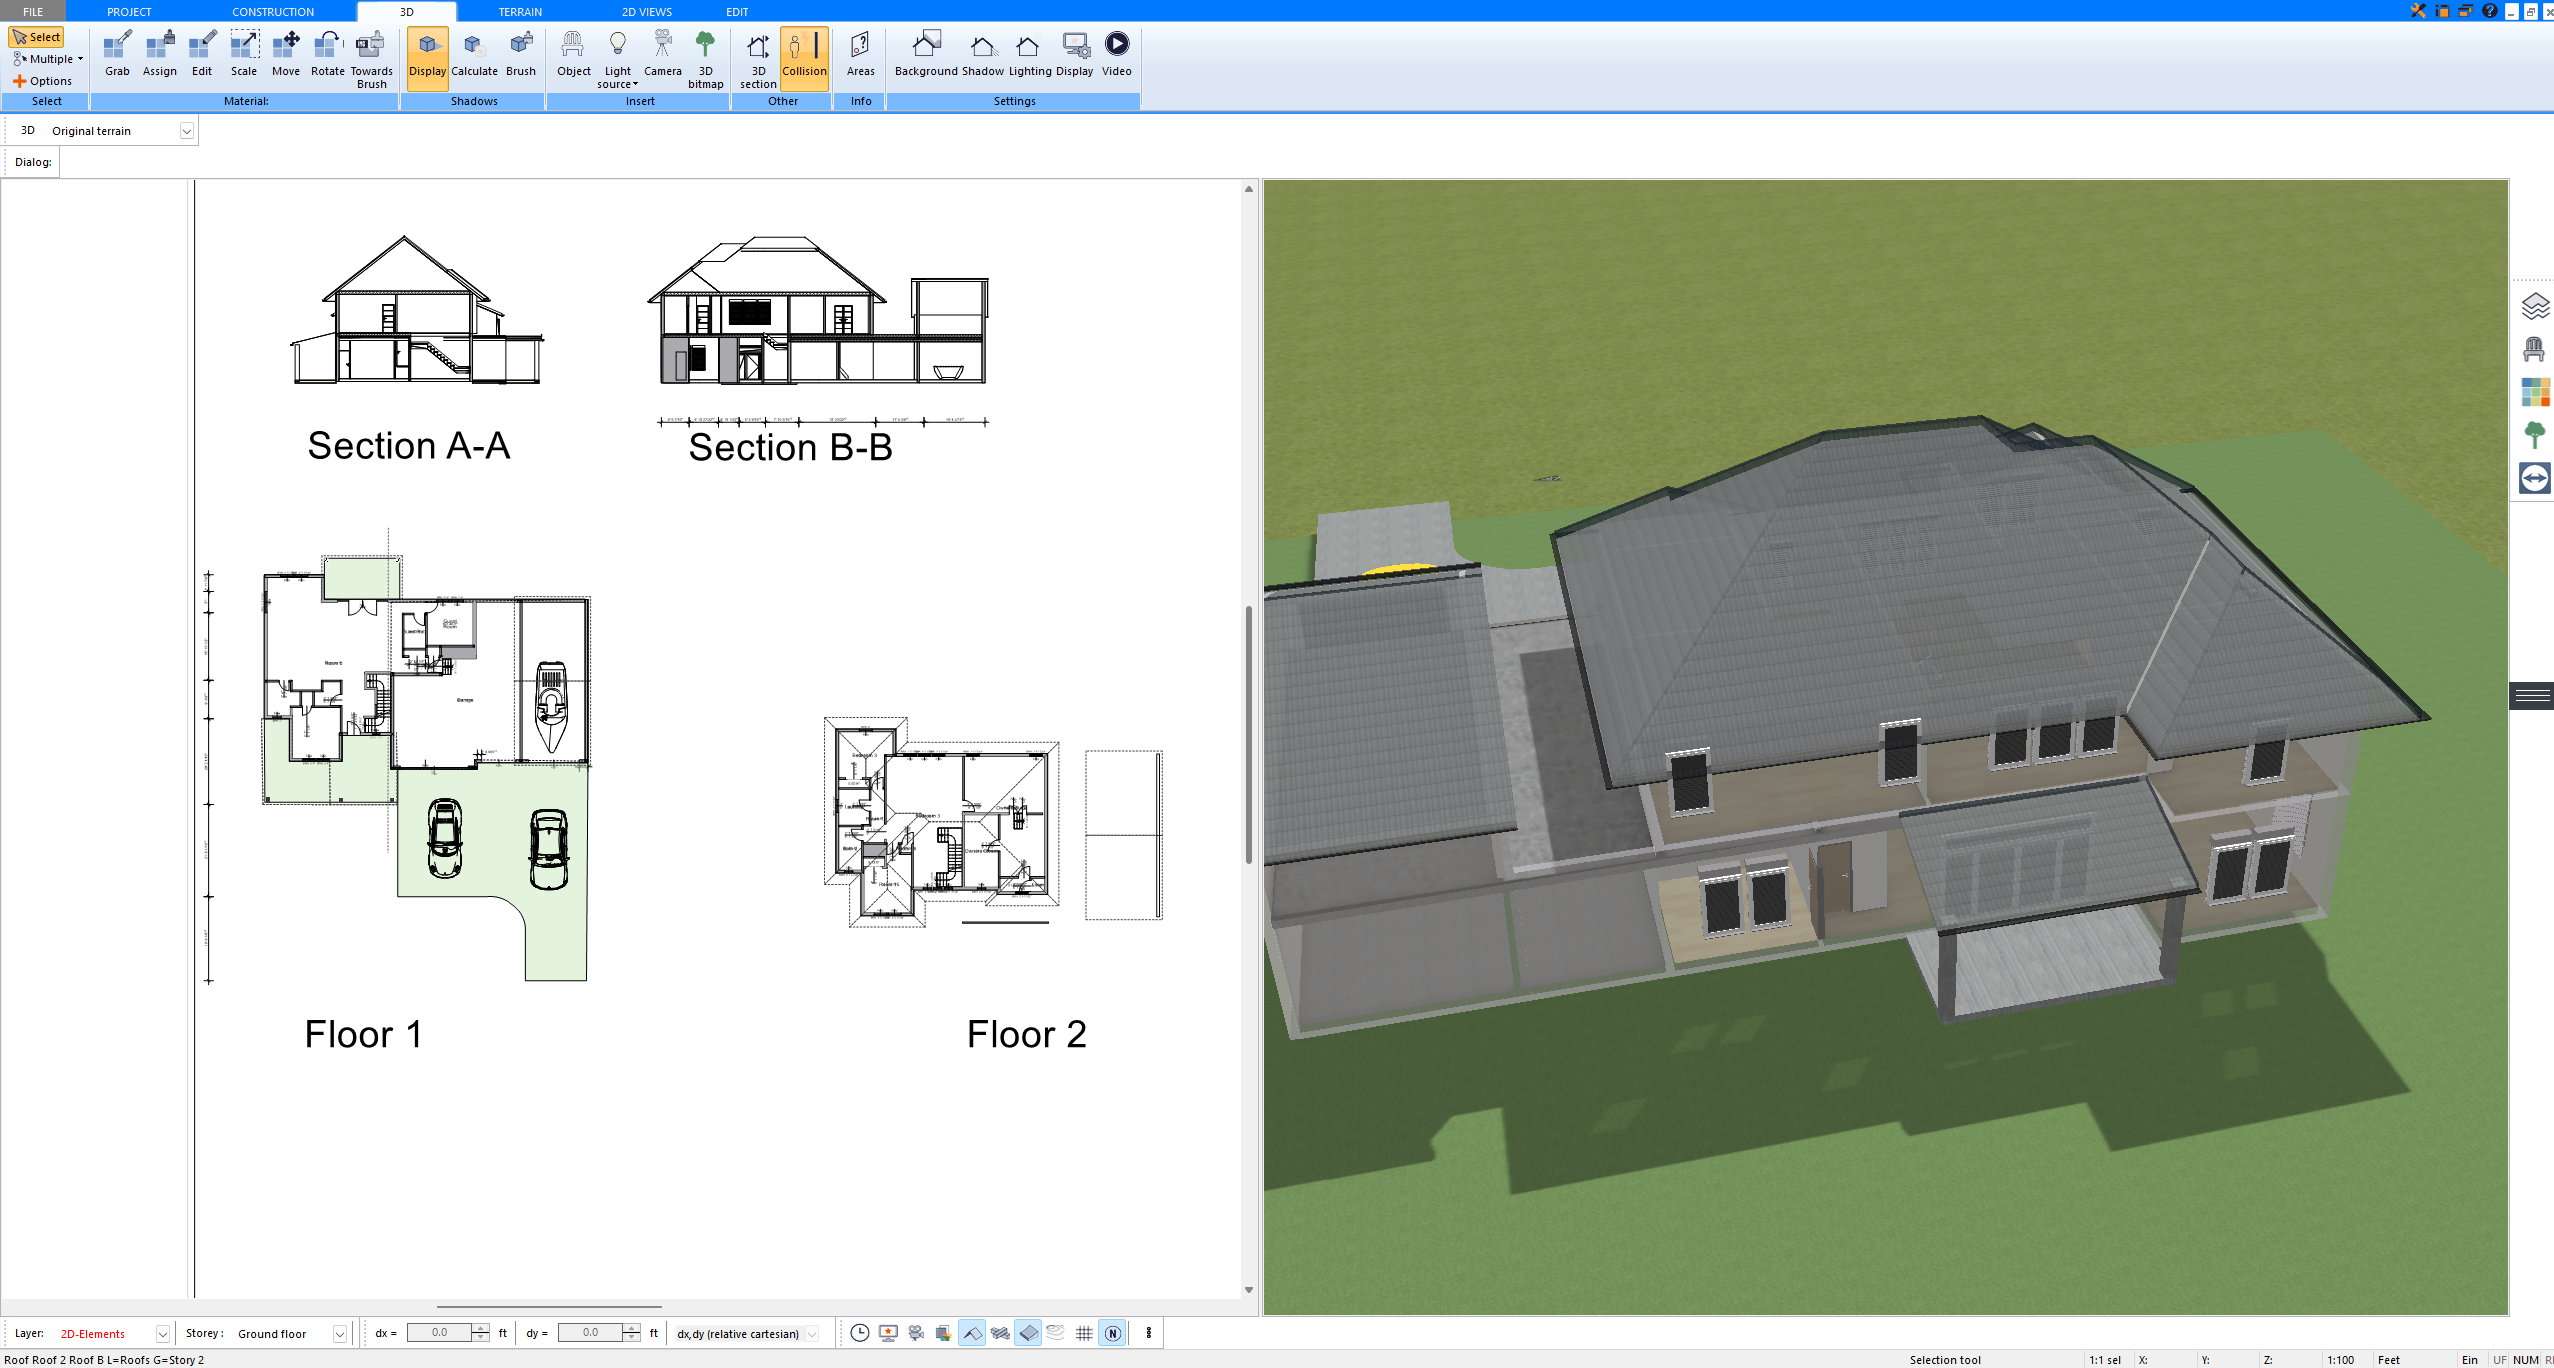The height and width of the screenshot is (1368, 2554).
Task: Toggle the north arrow display in the status bar
Action: point(1112,1333)
